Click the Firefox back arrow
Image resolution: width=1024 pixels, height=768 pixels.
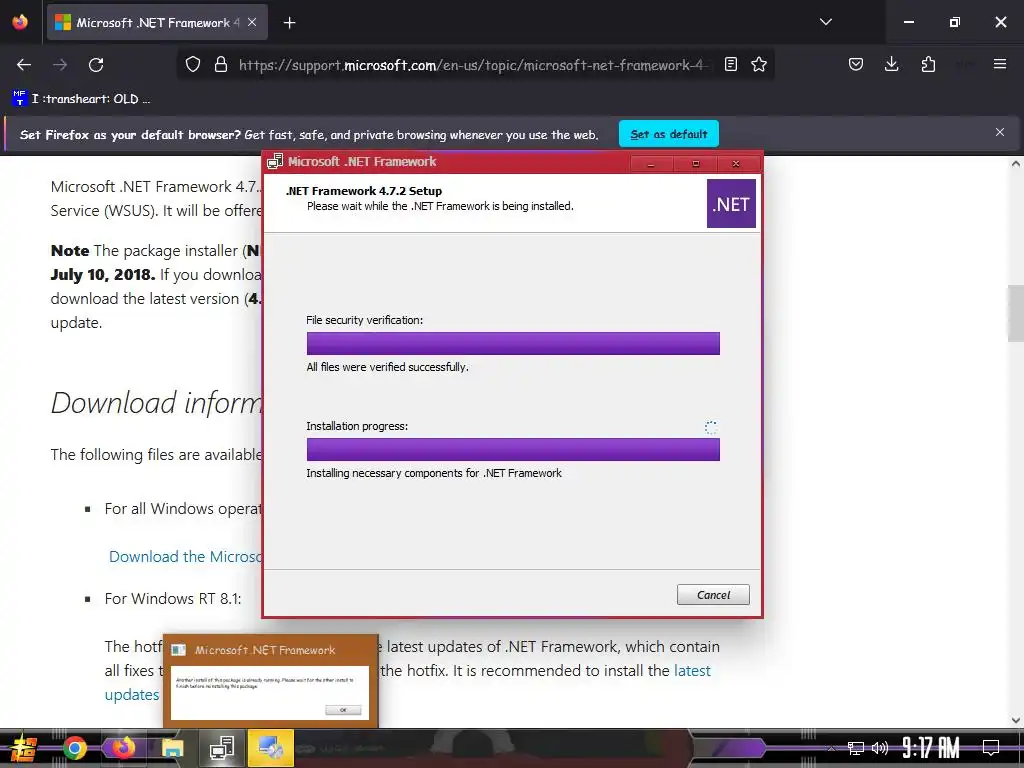pyautogui.click(x=24, y=65)
